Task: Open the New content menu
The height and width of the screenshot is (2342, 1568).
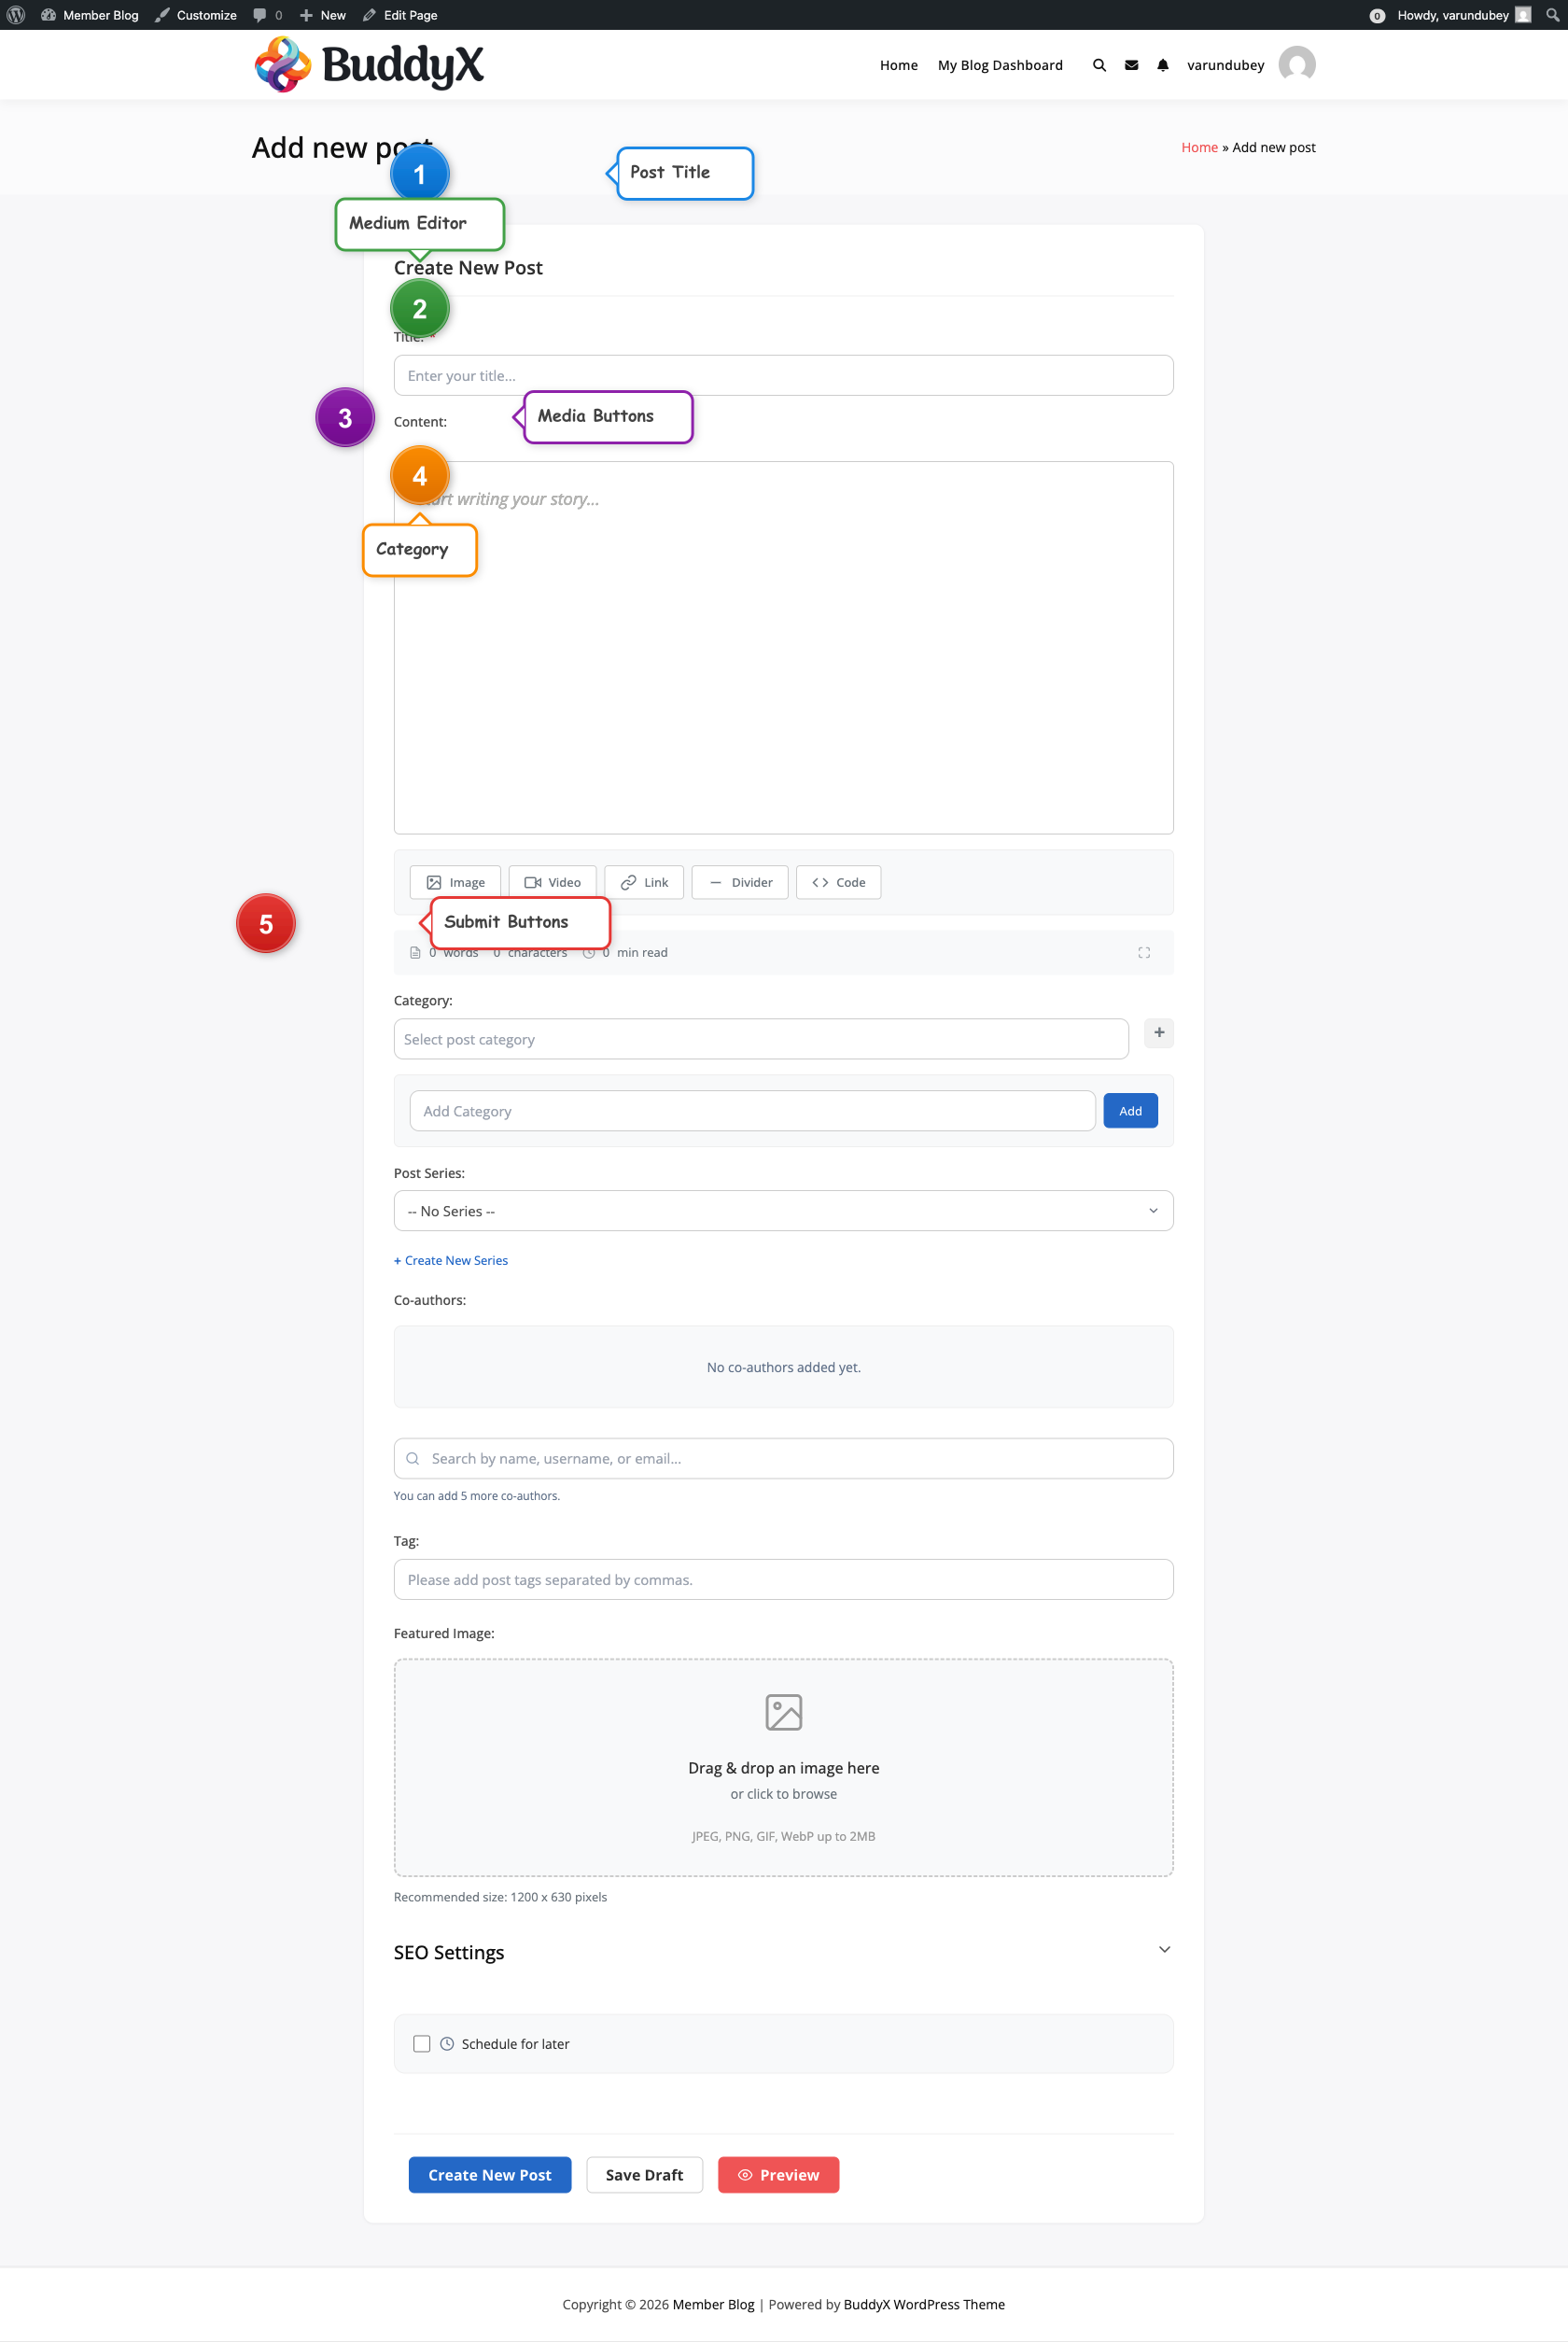Action: [x=322, y=15]
